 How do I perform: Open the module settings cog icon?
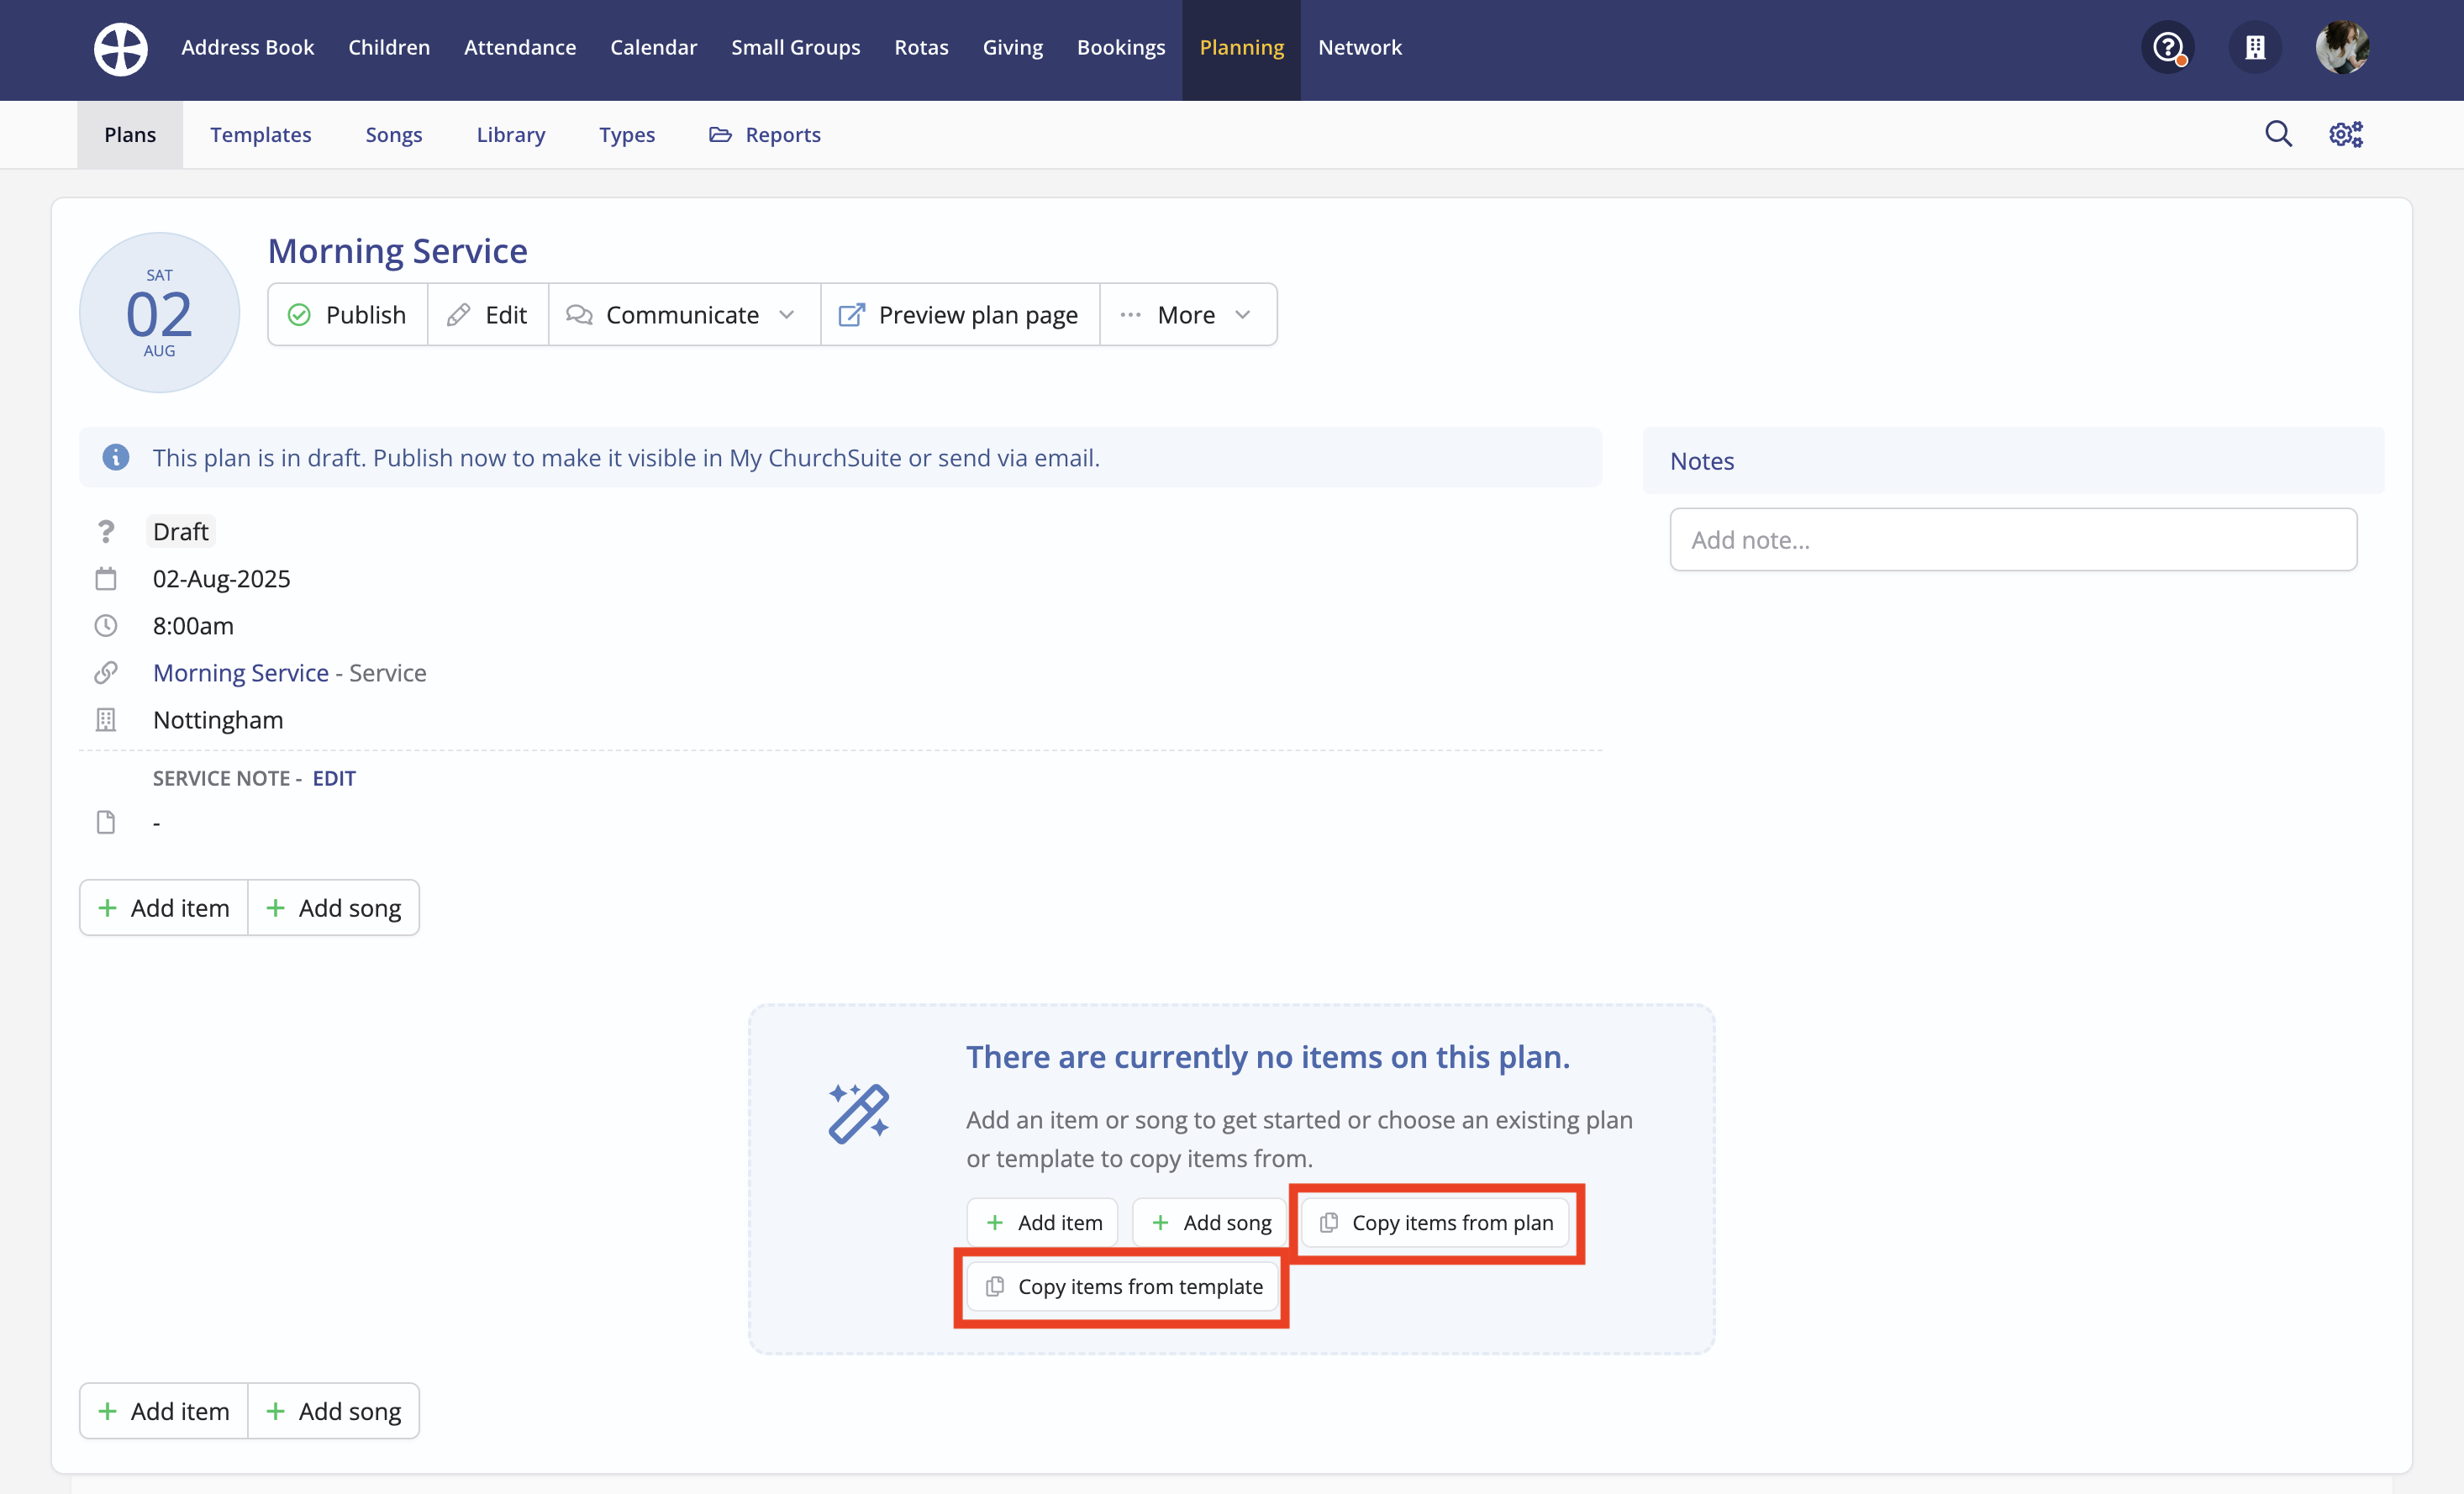pyautogui.click(x=2346, y=134)
